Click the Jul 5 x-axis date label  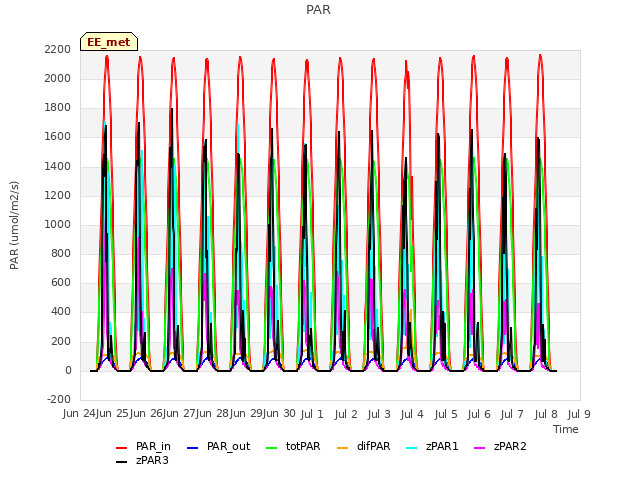[446, 414]
